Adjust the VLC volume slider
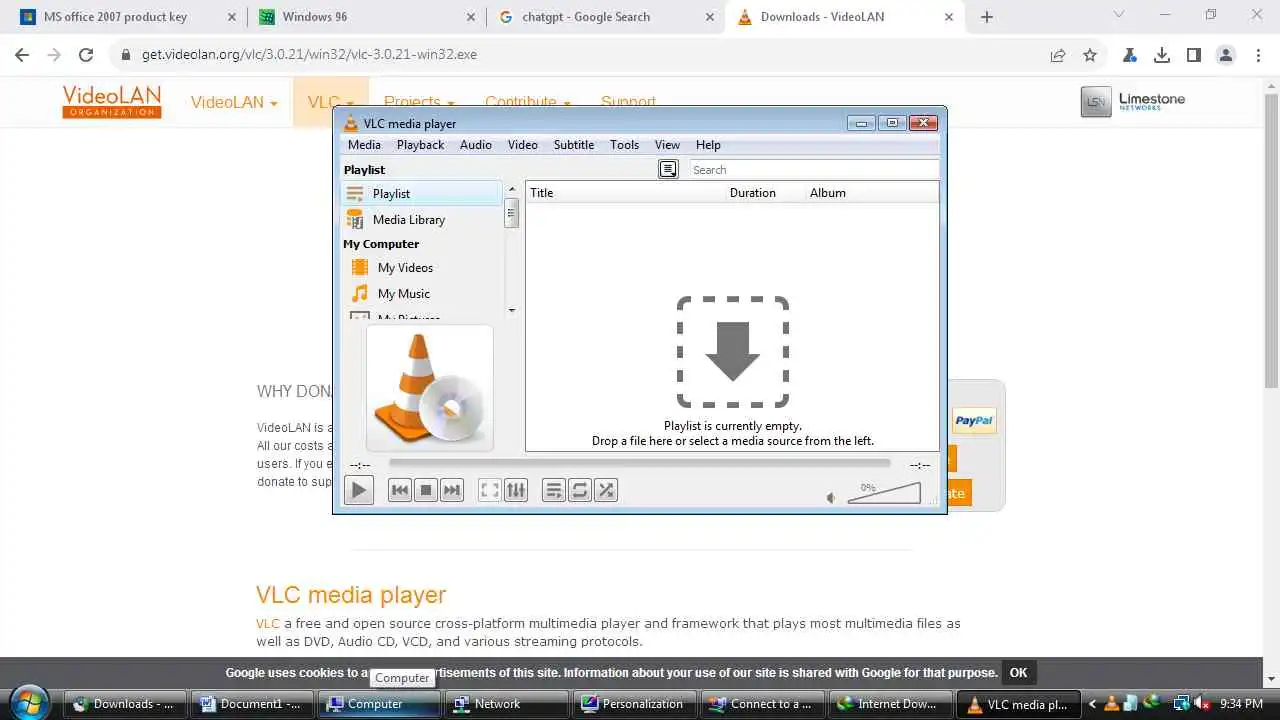This screenshot has width=1280, height=720. coord(884,492)
